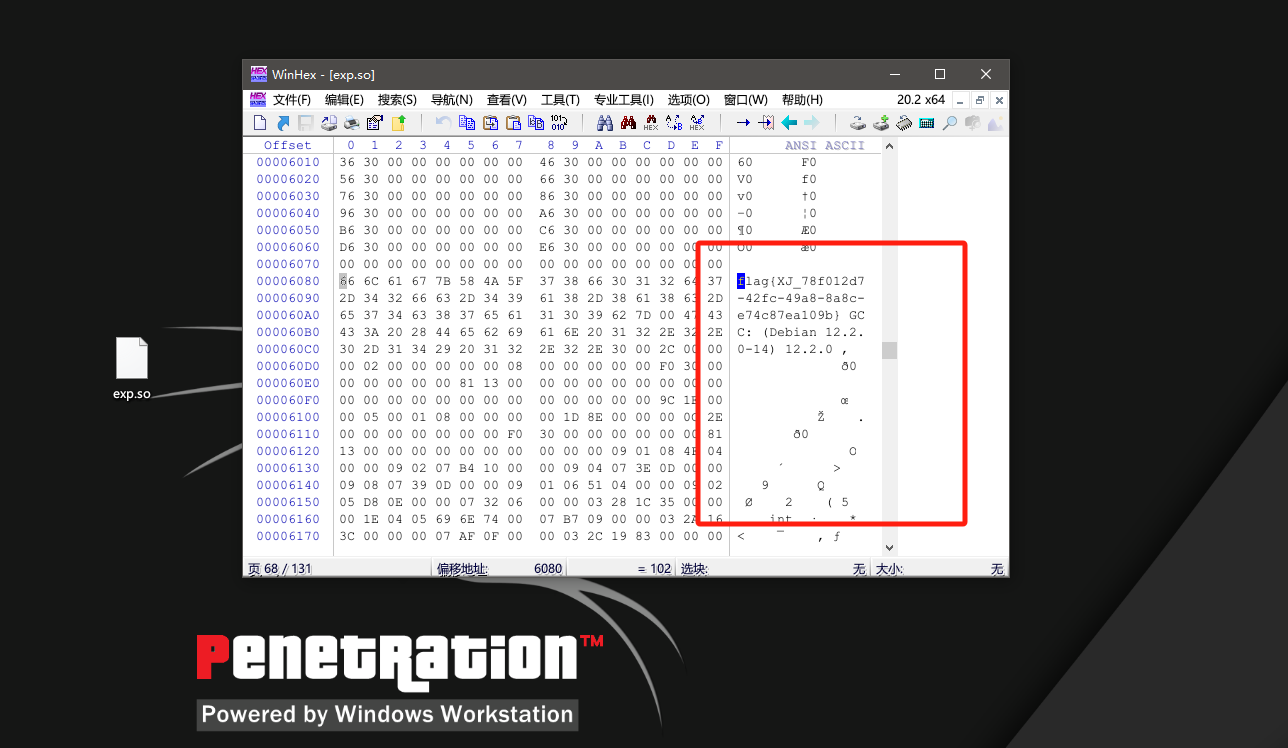The width and height of the screenshot is (1288, 748).
Task: Click the Undo arrow icon
Action: click(443, 123)
